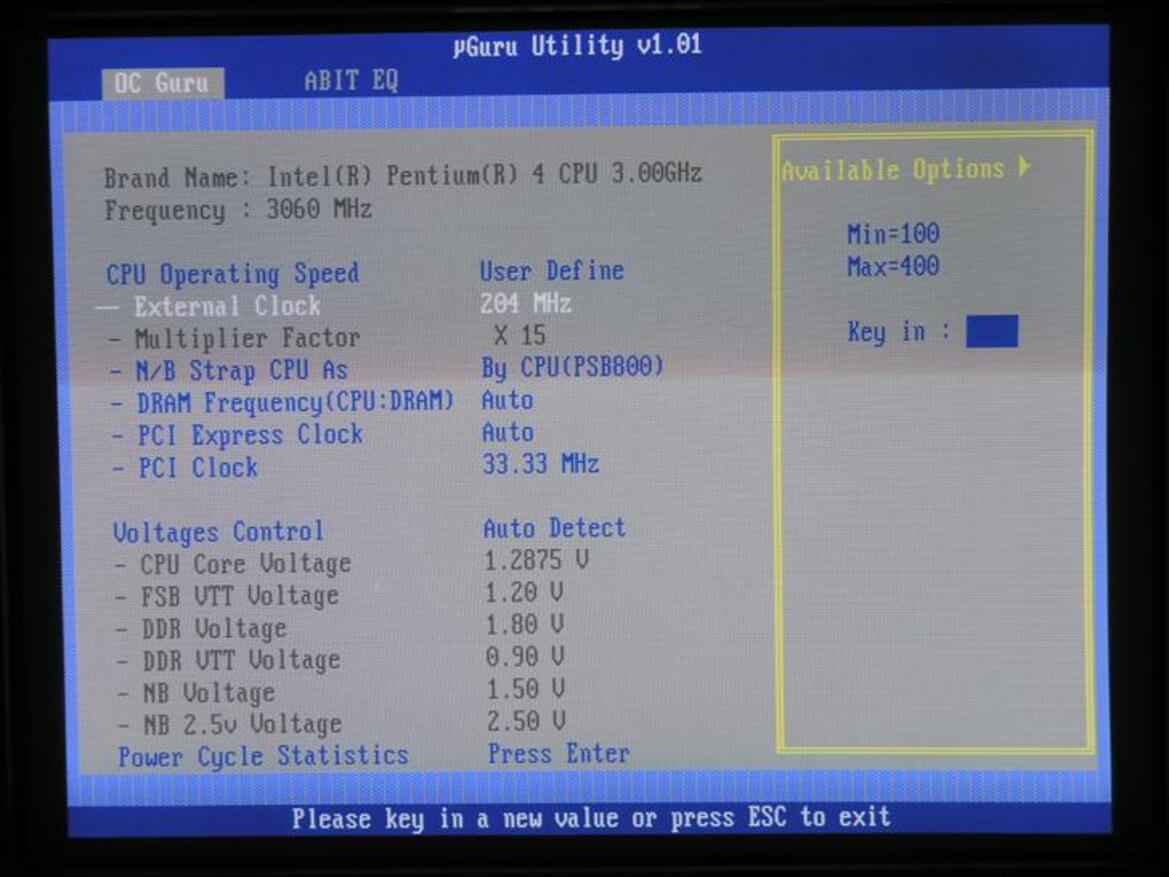Change the Auto Detect voltages value

555,528
